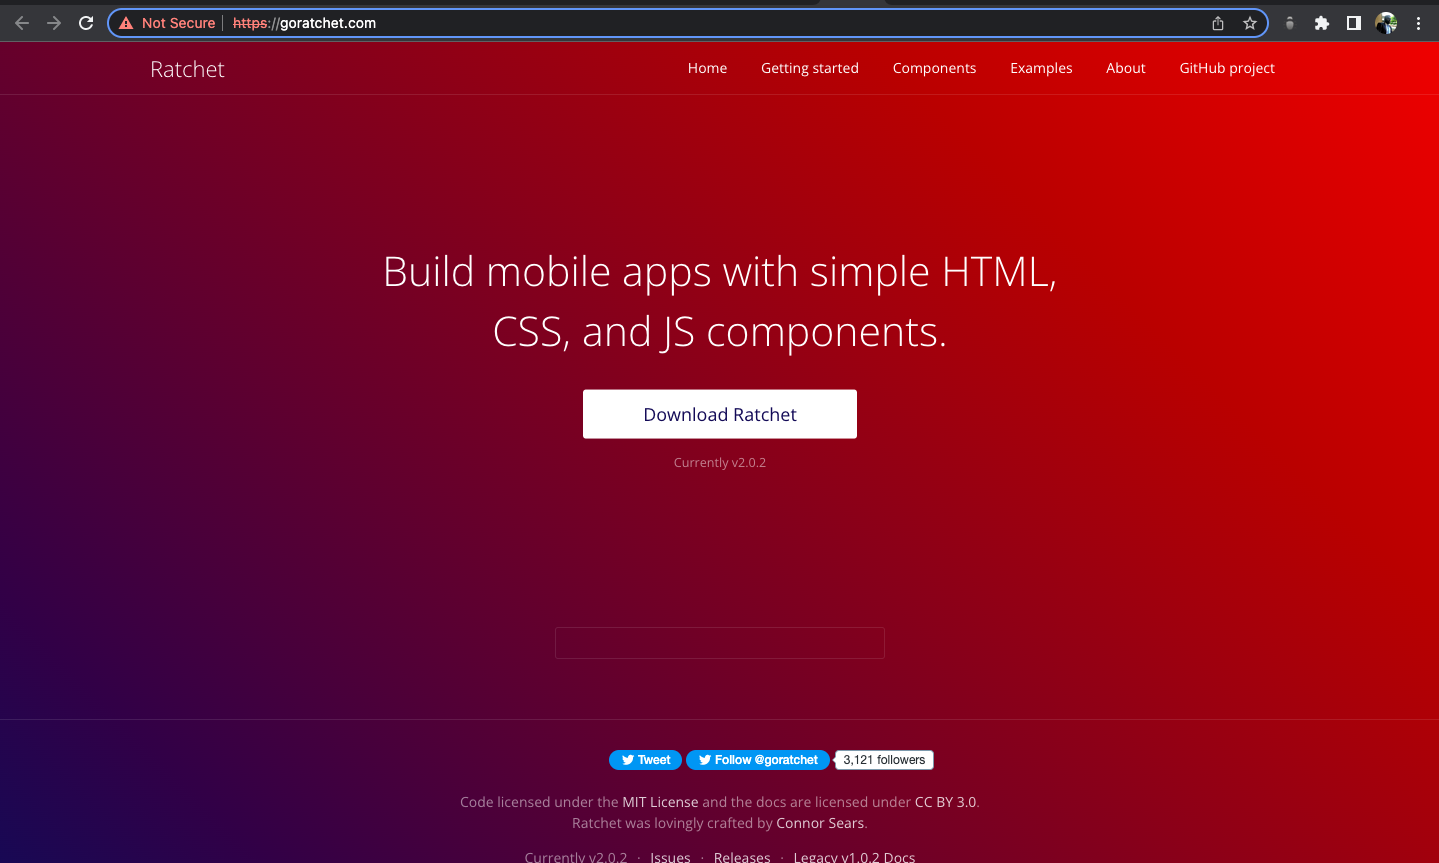
Task: Click the 'Not Secure' label in the address bar
Action: 178,23
